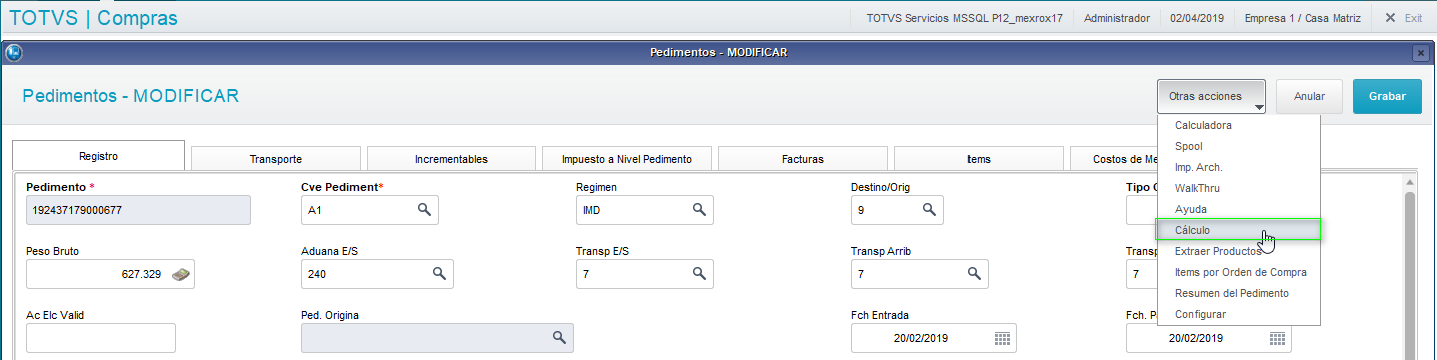Open search icon in Regimen field
This screenshot has height=360, width=1437.
point(699,210)
